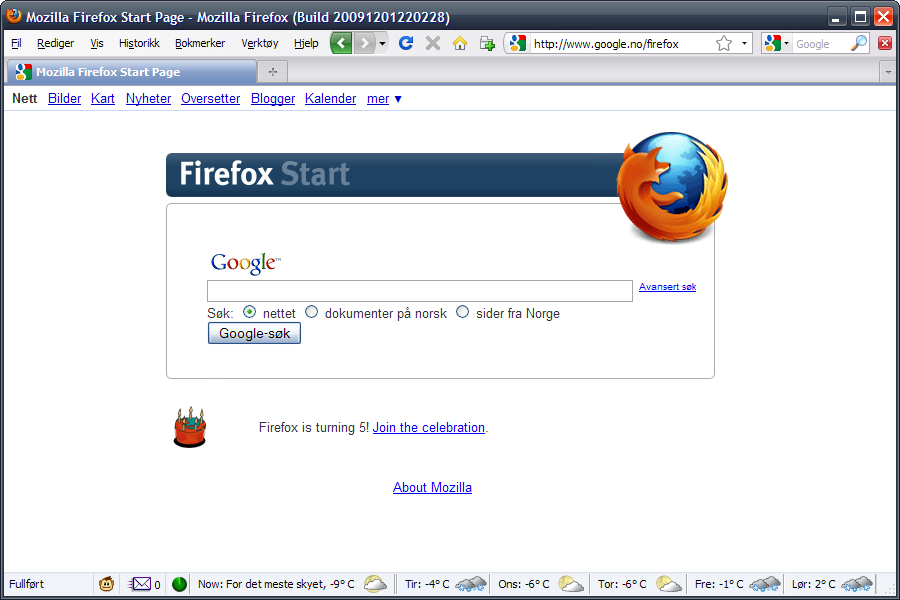The width and height of the screenshot is (900, 600).
Task: Reload the page with the blue refresh icon
Action: (x=406, y=43)
